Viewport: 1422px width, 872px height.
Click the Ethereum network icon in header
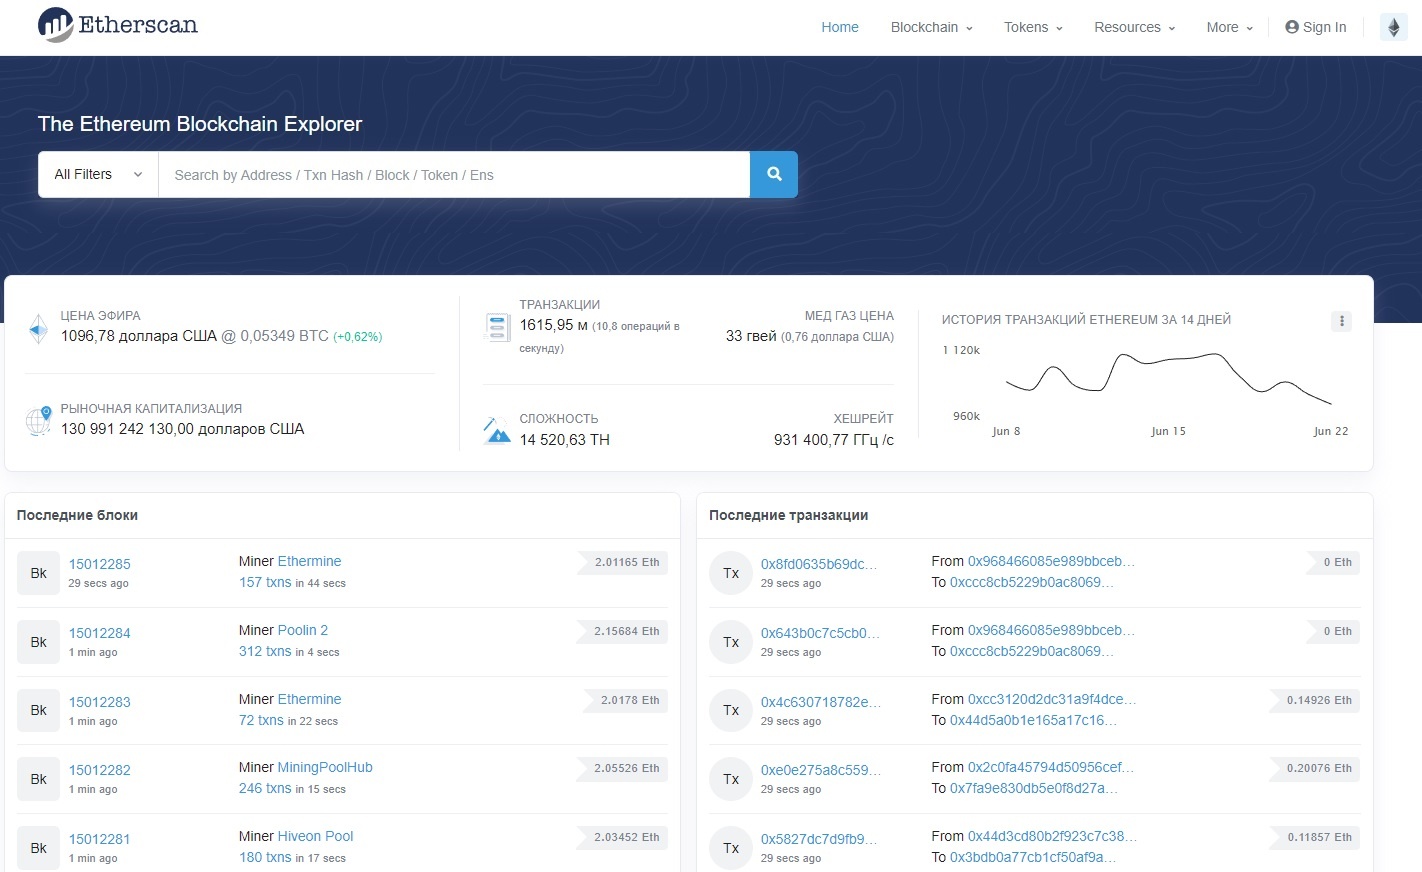(1393, 27)
